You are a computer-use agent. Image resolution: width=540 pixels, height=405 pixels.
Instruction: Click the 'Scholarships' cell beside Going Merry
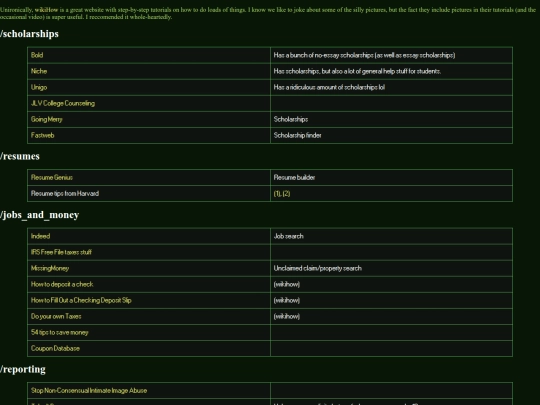click(x=391, y=120)
